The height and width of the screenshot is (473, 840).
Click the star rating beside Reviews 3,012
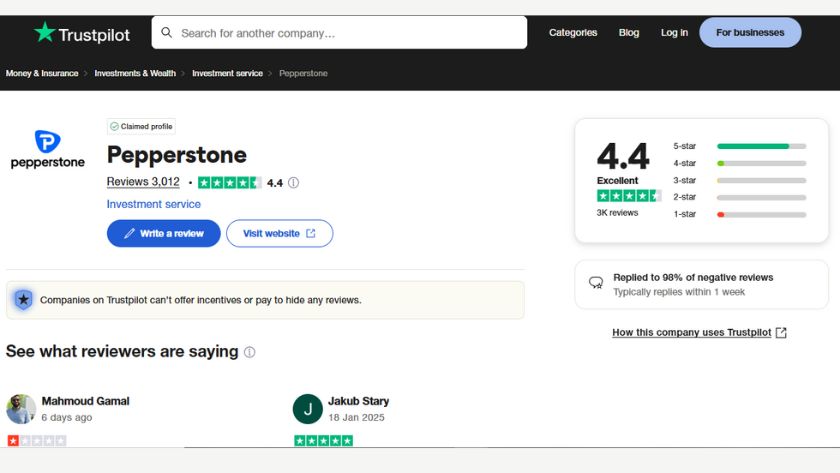click(x=229, y=183)
